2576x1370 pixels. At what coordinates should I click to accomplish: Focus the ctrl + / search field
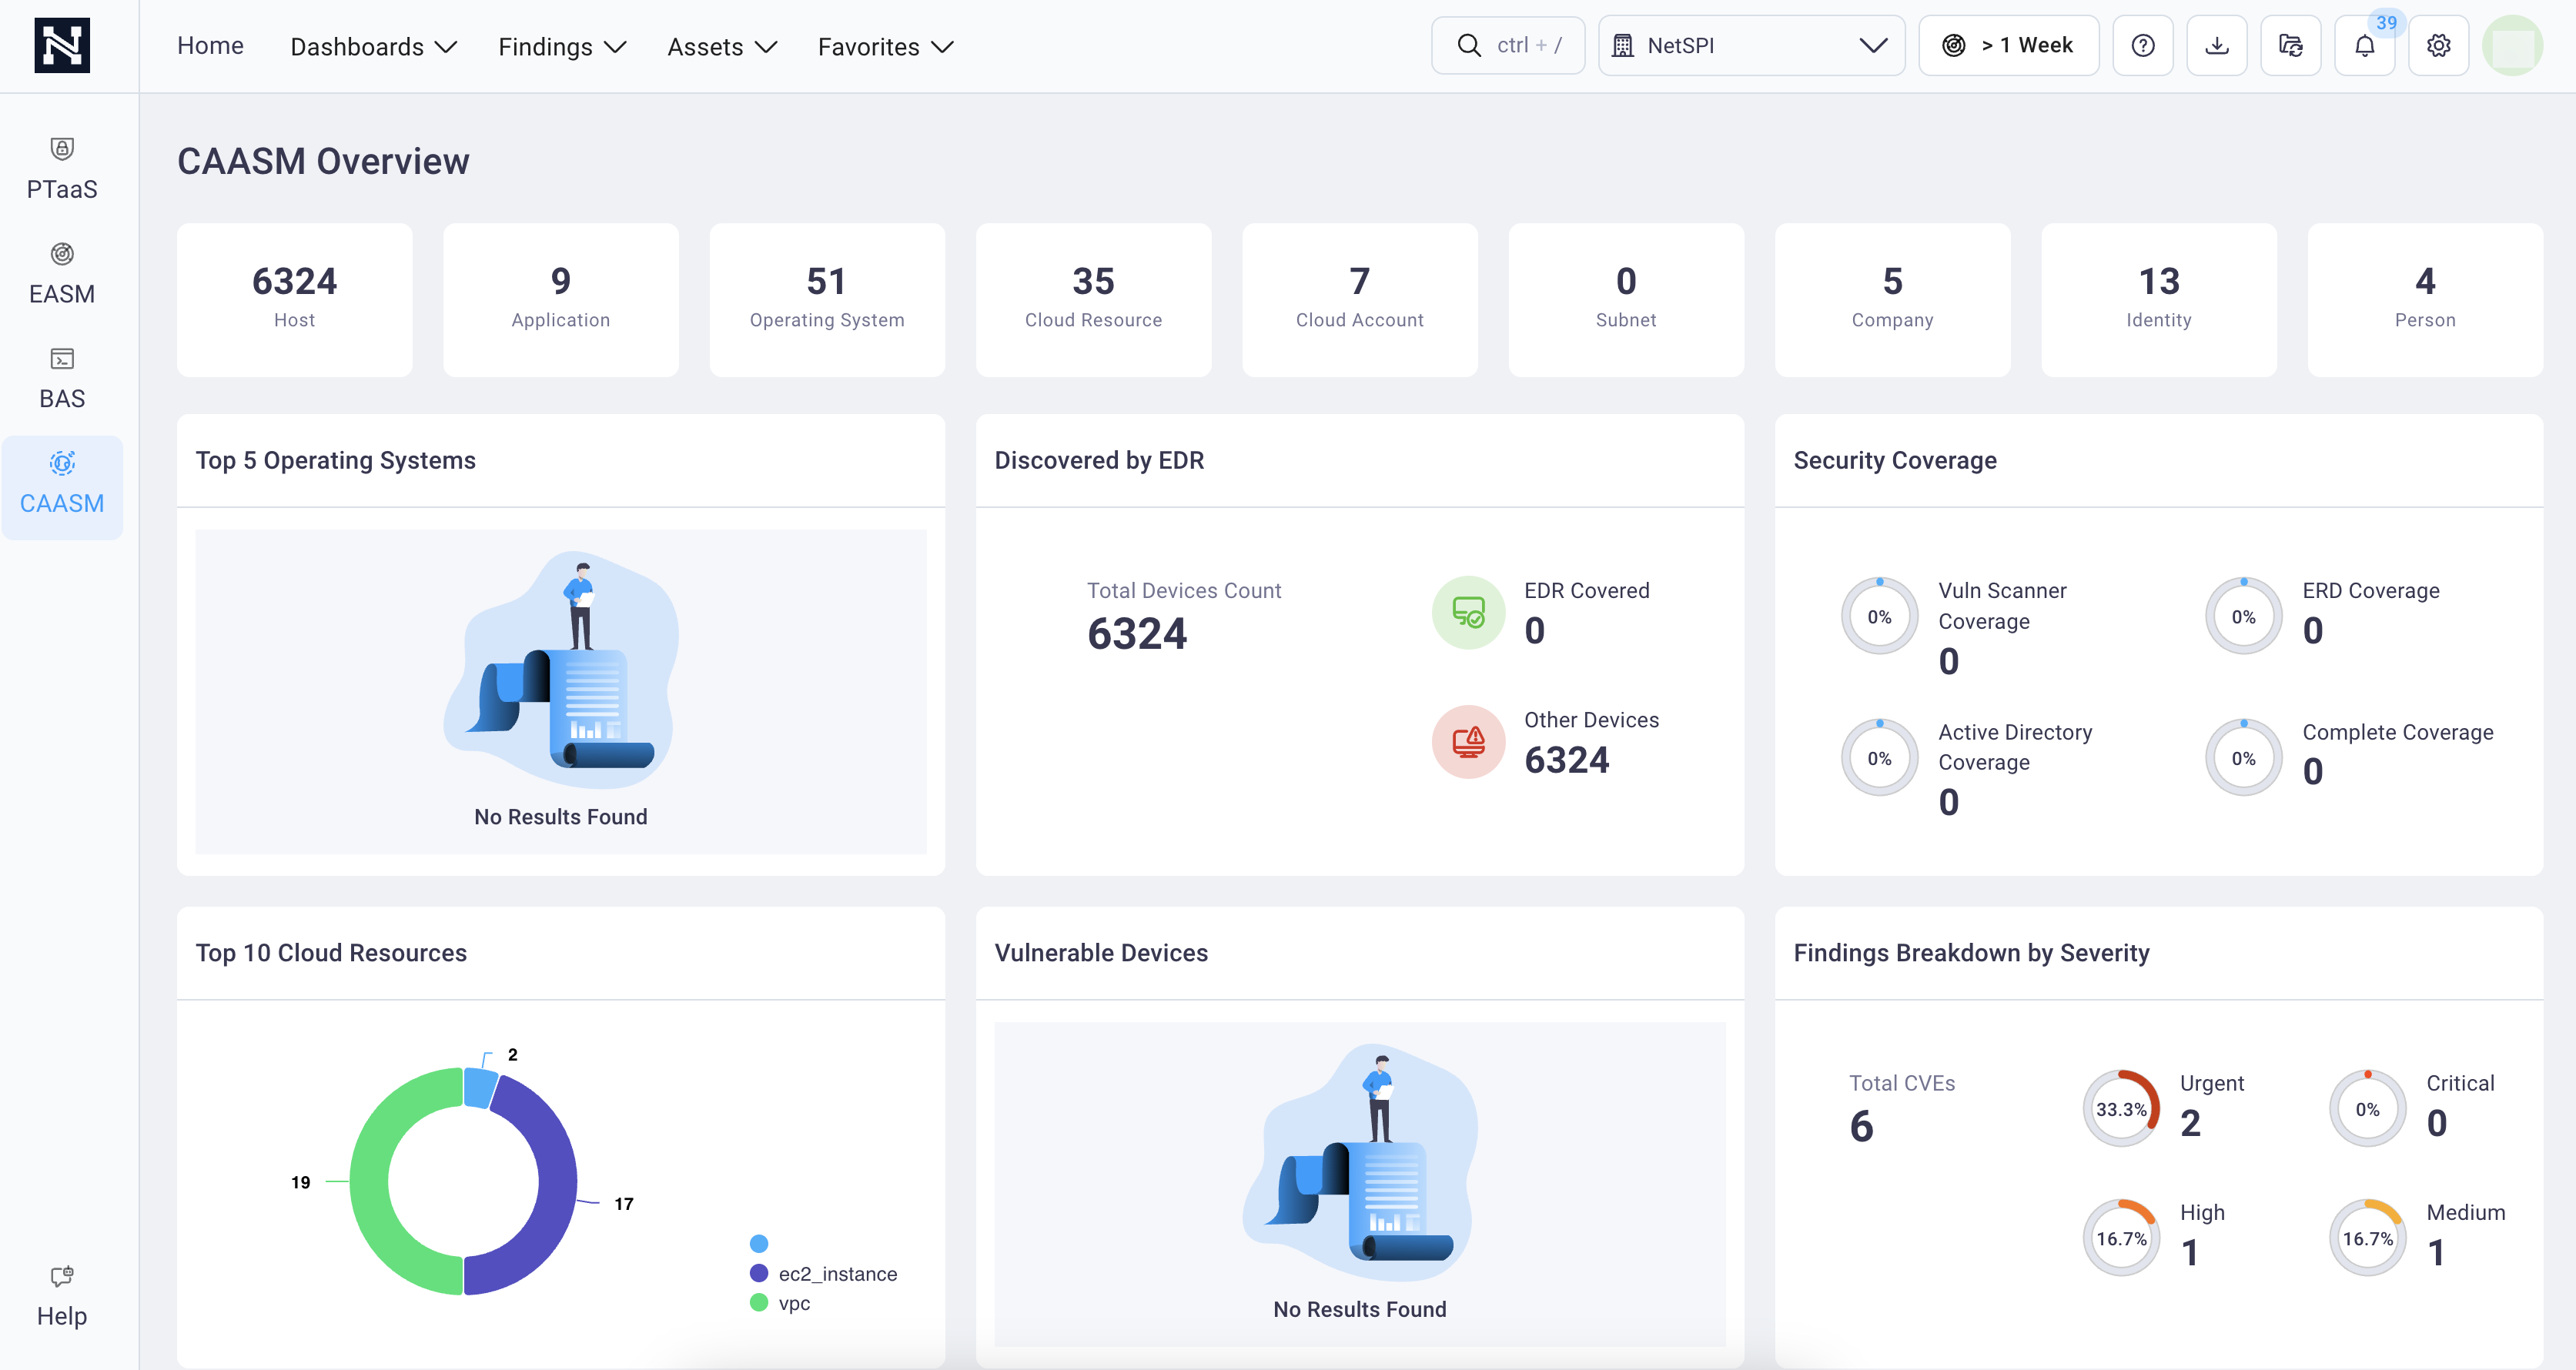point(1507,46)
